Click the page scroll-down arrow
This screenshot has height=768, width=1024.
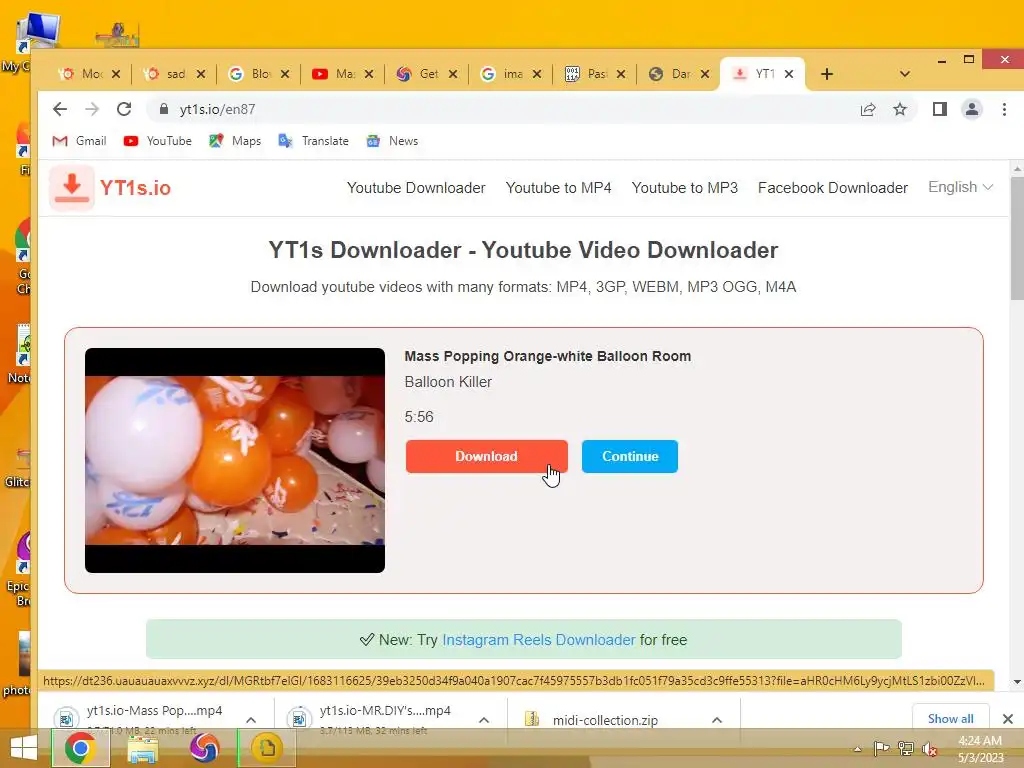[x=1017, y=682]
